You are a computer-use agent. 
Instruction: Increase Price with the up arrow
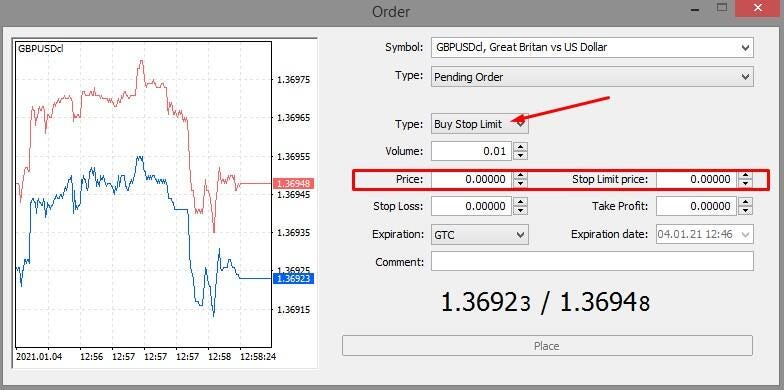click(x=521, y=175)
